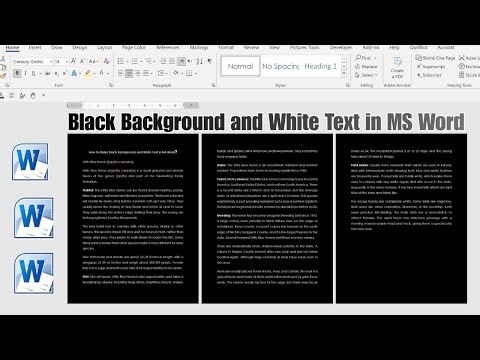Screen dimensions: 480x360
Task: Click Increase Indent icon
Action: click(x=172, y=61)
